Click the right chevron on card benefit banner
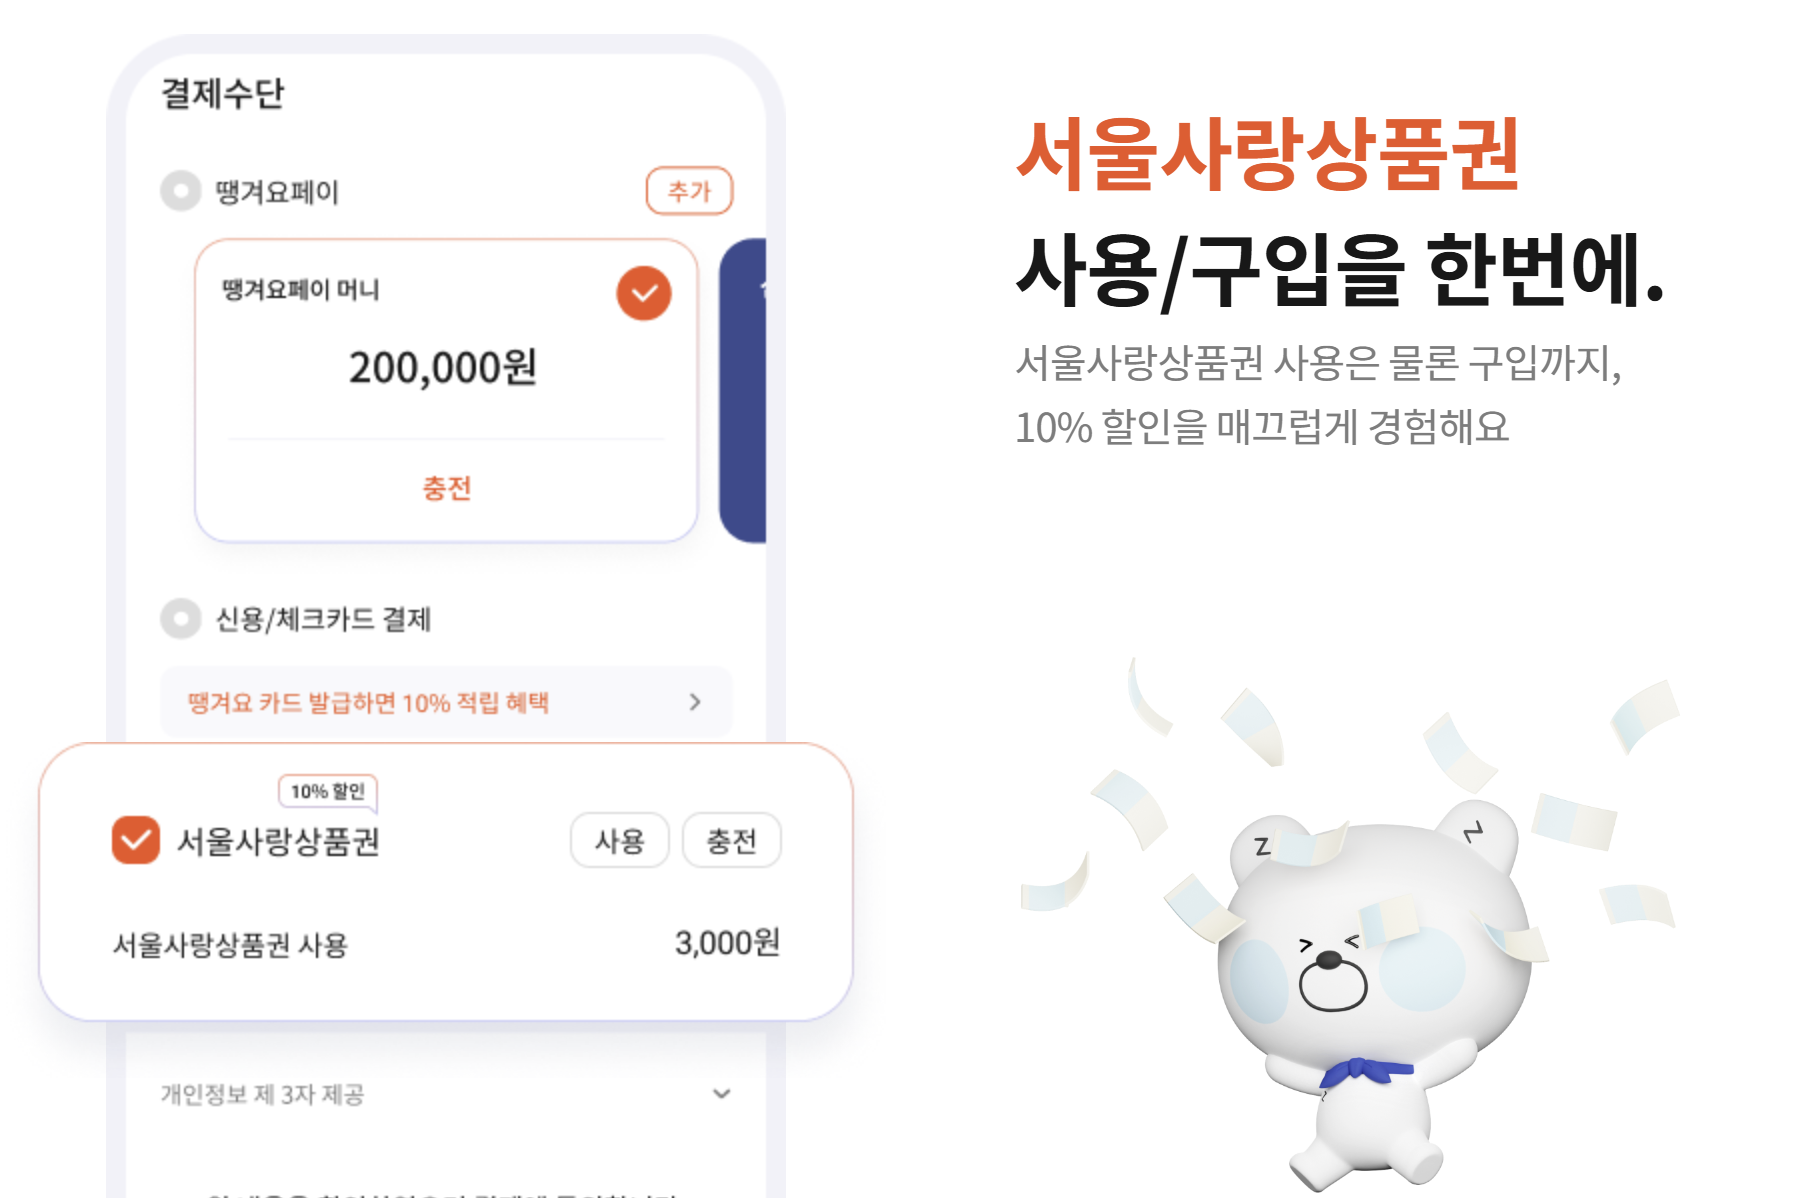This screenshot has width=1794, height=1198. pyautogui.click(x=695, y=702)
